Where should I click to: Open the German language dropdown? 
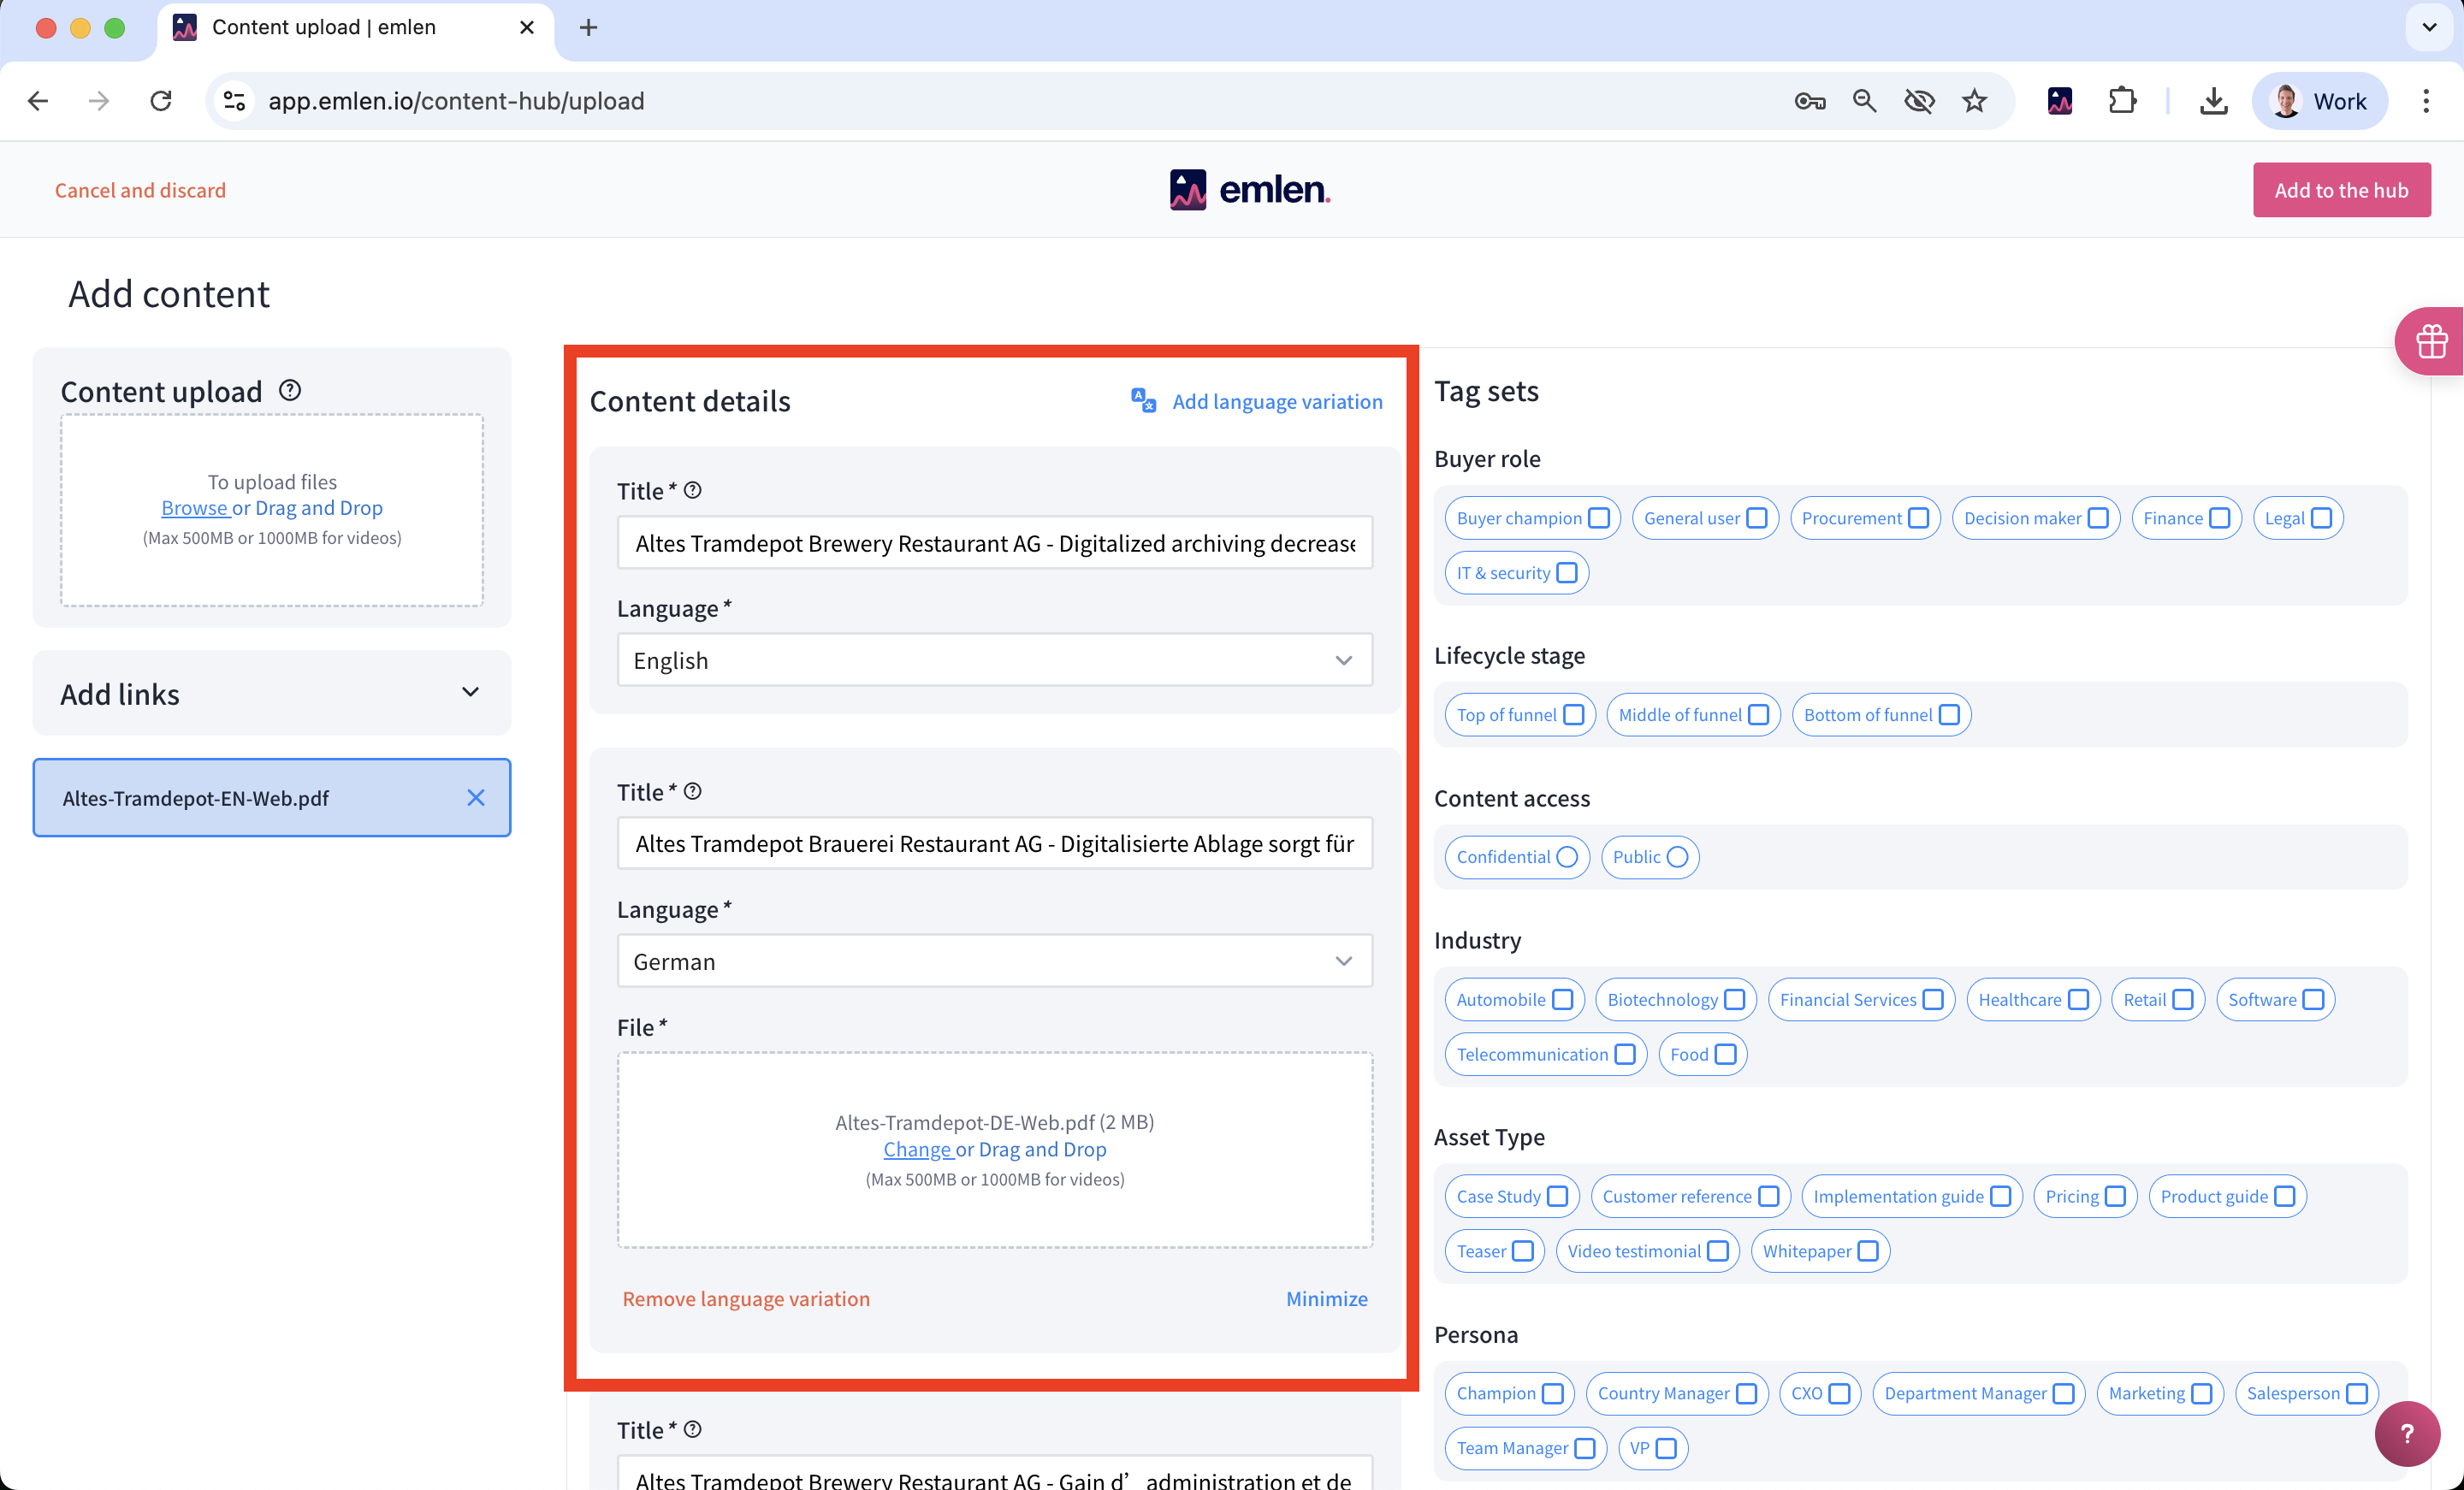tap(994, 961)
